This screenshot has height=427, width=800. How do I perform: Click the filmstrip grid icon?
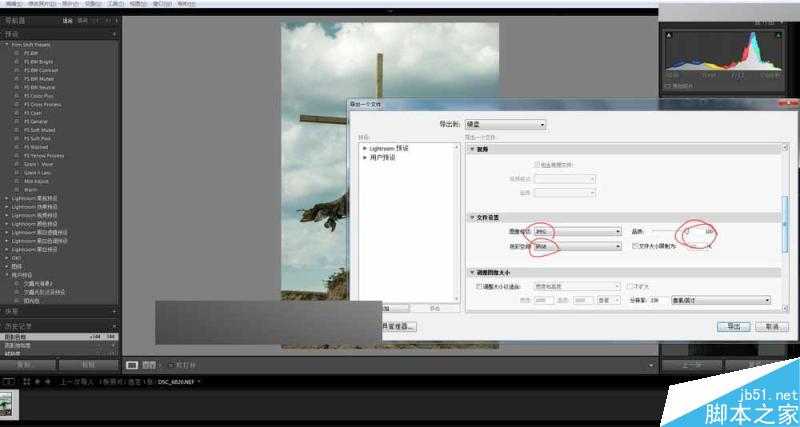[x=26, y=381]
